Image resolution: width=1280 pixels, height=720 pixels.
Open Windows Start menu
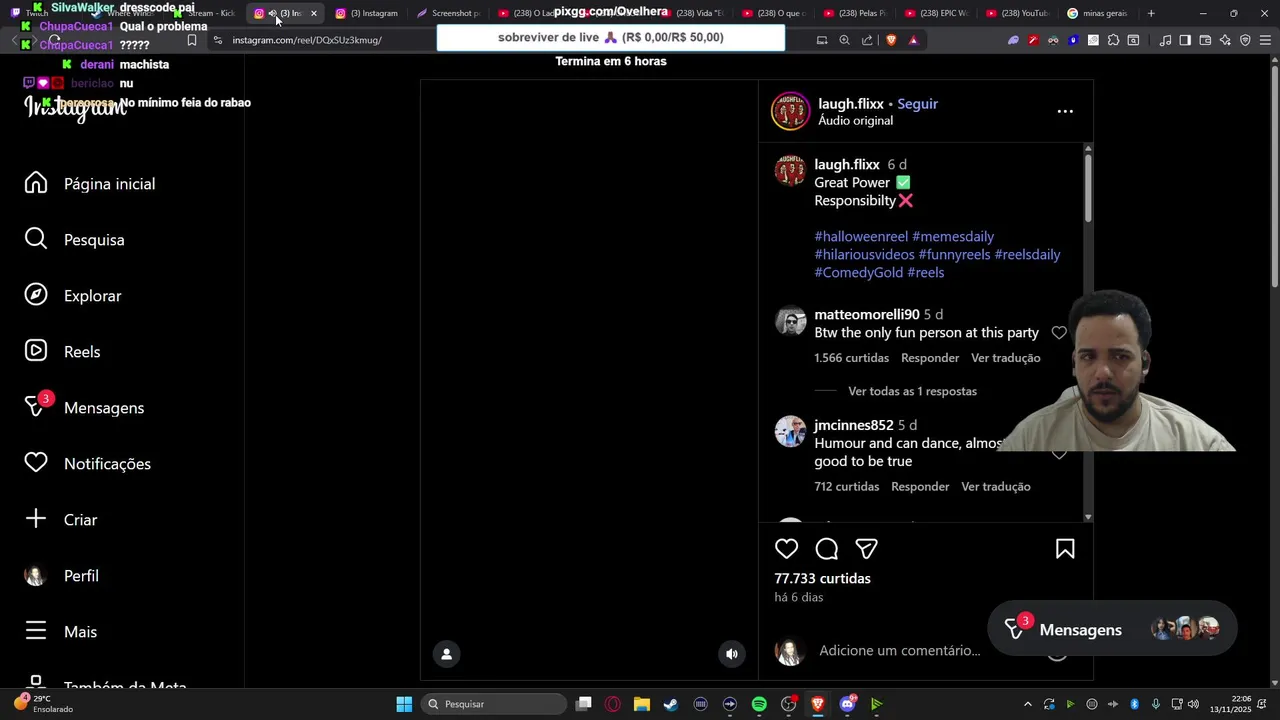click(x=404, y=704)
